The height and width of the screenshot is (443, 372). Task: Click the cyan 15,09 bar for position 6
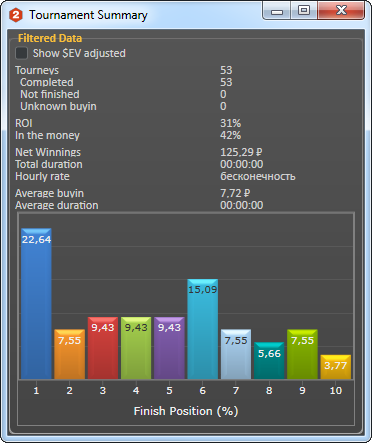click(x=203, y=329)
